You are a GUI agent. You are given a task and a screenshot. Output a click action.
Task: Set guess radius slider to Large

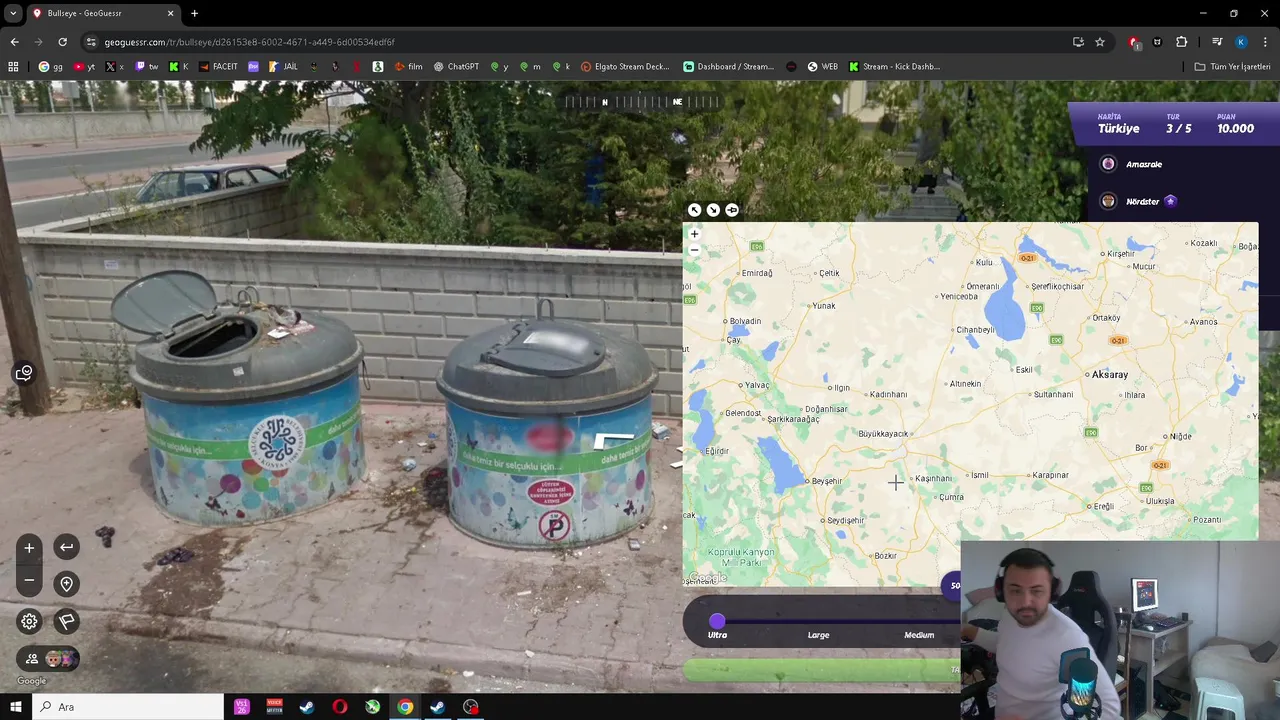pos(818,635)
